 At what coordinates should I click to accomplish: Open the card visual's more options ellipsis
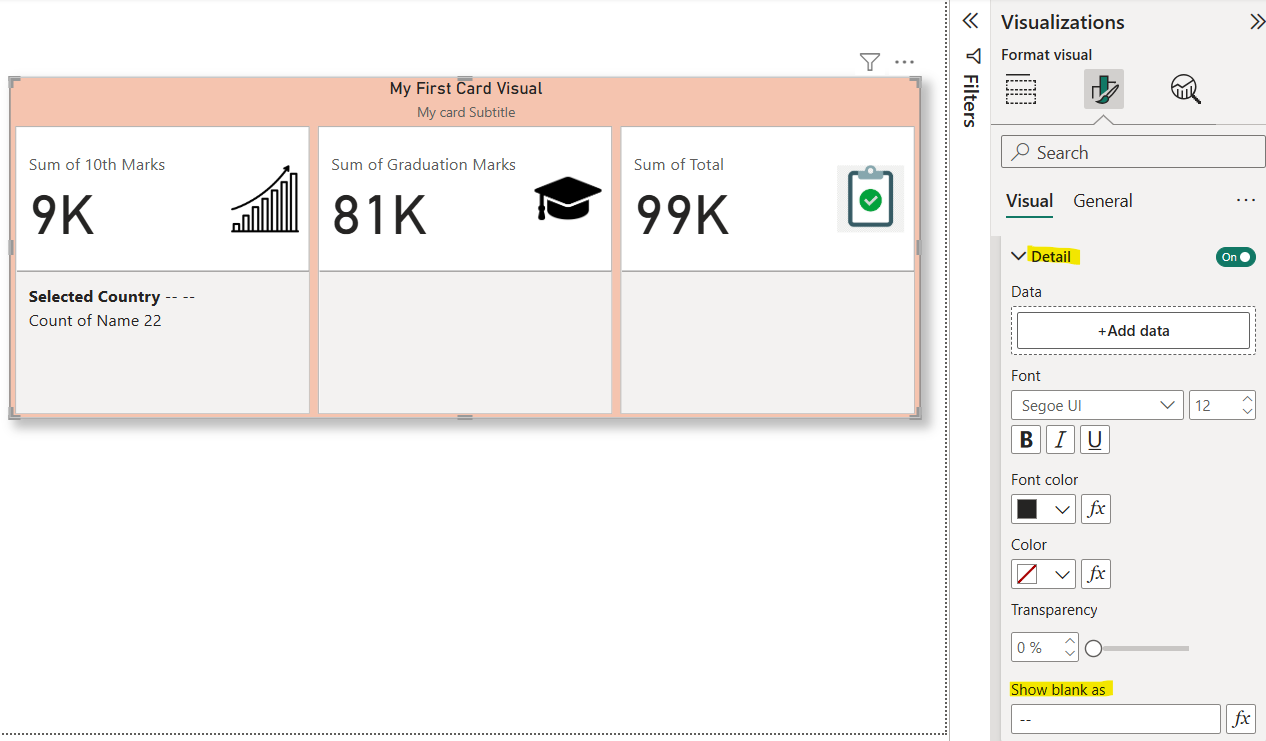(904, 62)
